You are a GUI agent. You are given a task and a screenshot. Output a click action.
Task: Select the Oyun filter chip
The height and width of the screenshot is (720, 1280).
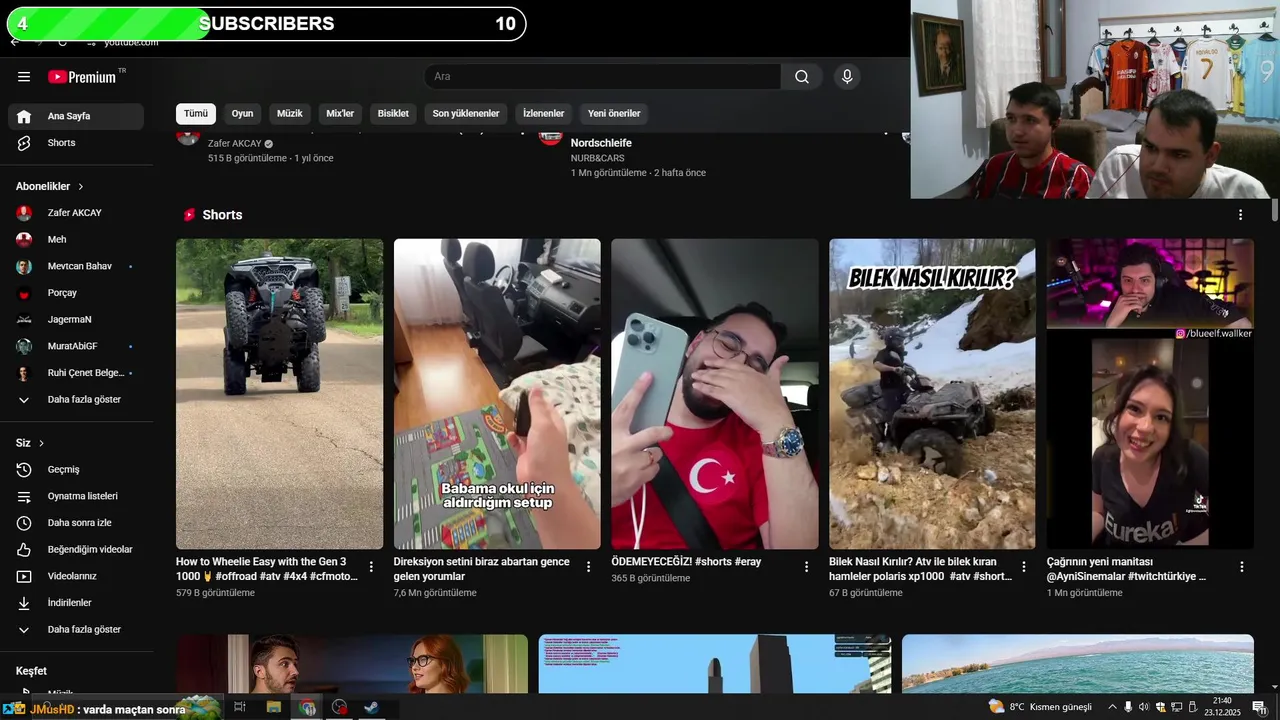point(243,113)
